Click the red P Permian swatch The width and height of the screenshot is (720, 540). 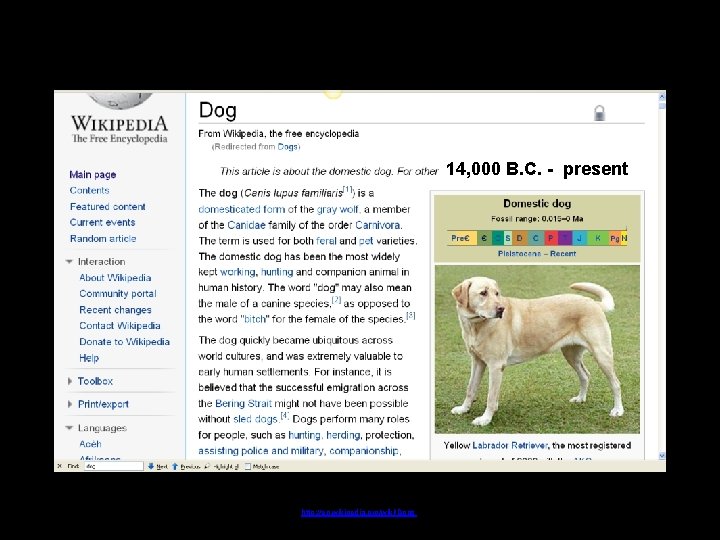pyautogui.click(x=551, y=238)
